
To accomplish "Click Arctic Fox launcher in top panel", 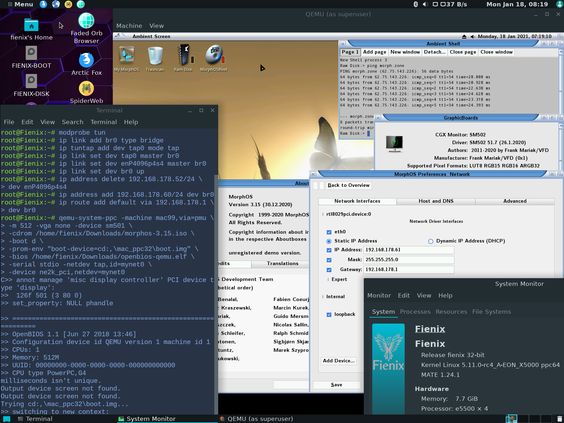I will 43,4.
